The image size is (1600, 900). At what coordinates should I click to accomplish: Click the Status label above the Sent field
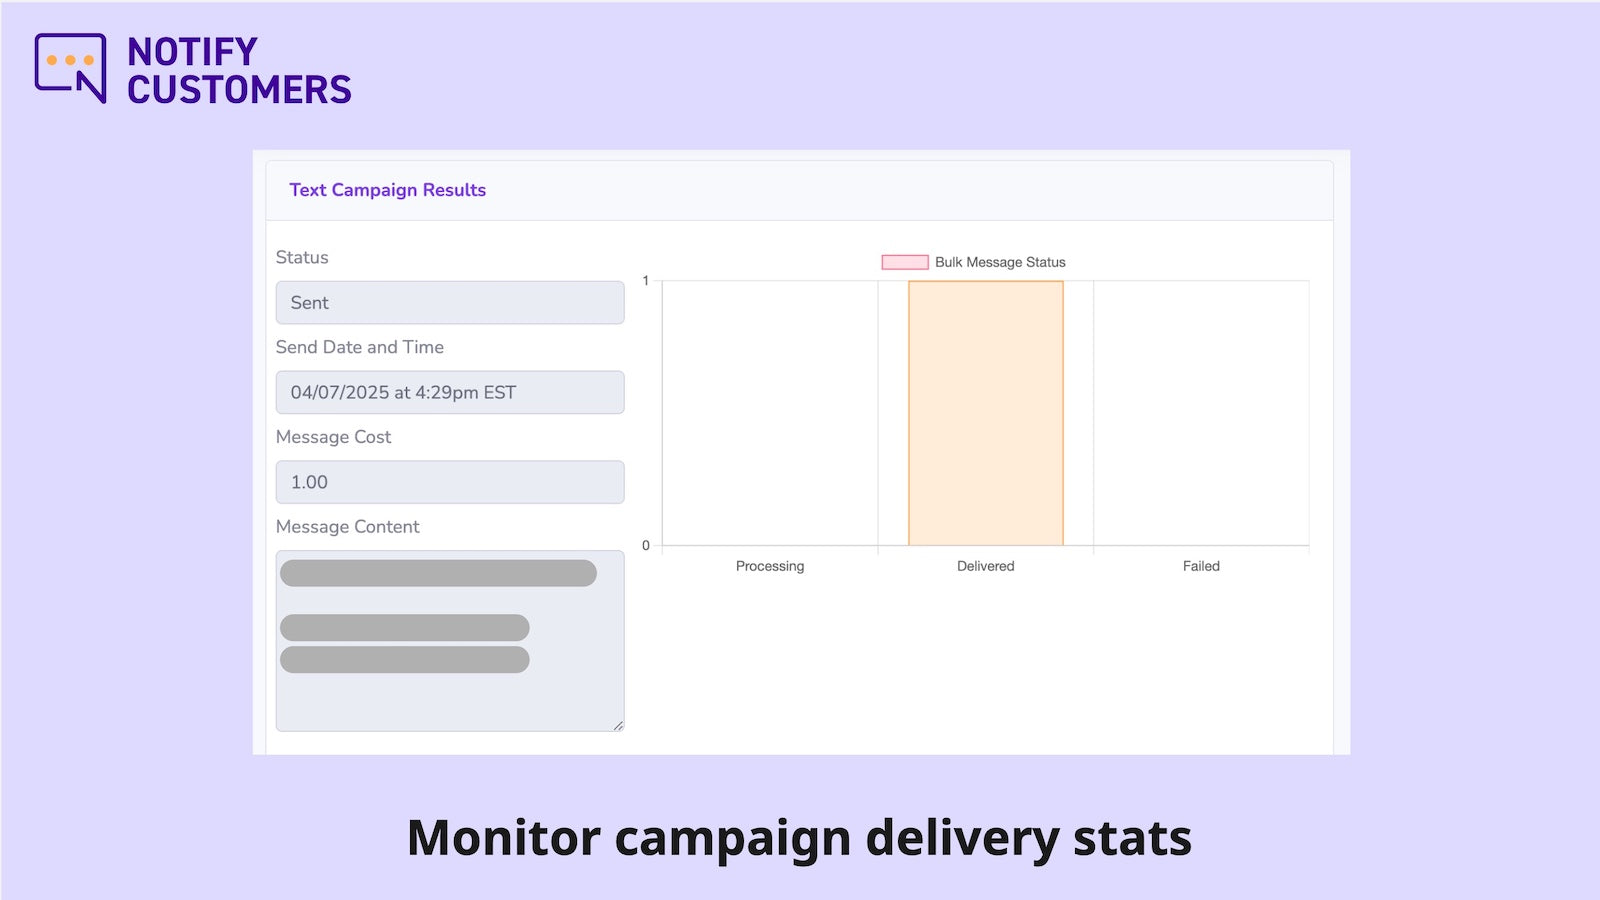click(x=301, y=257)
